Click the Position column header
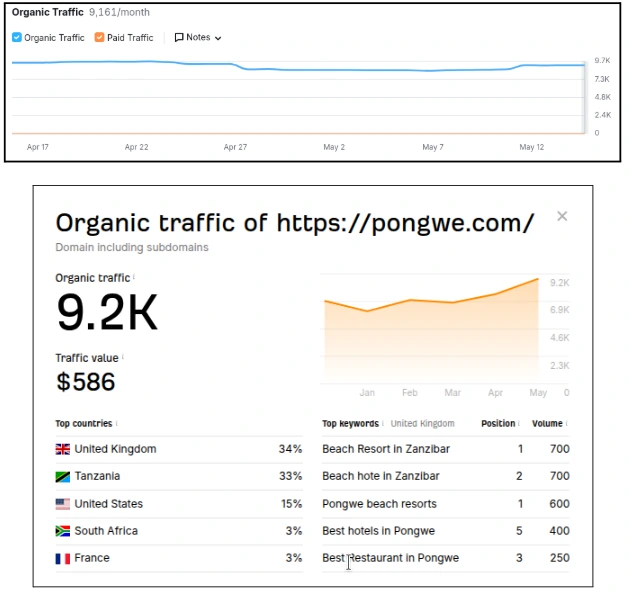 [498, 423]
